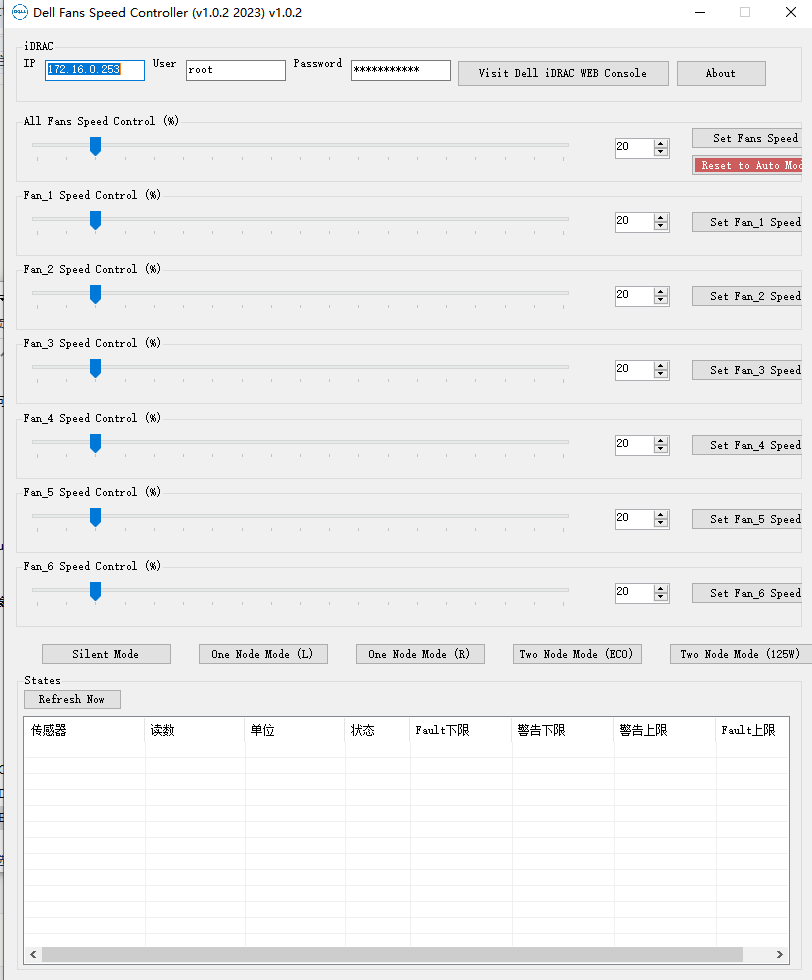Click the Refresh Now button
The height and width of the screenshot is (980, 812).
(x=72, y=699)
